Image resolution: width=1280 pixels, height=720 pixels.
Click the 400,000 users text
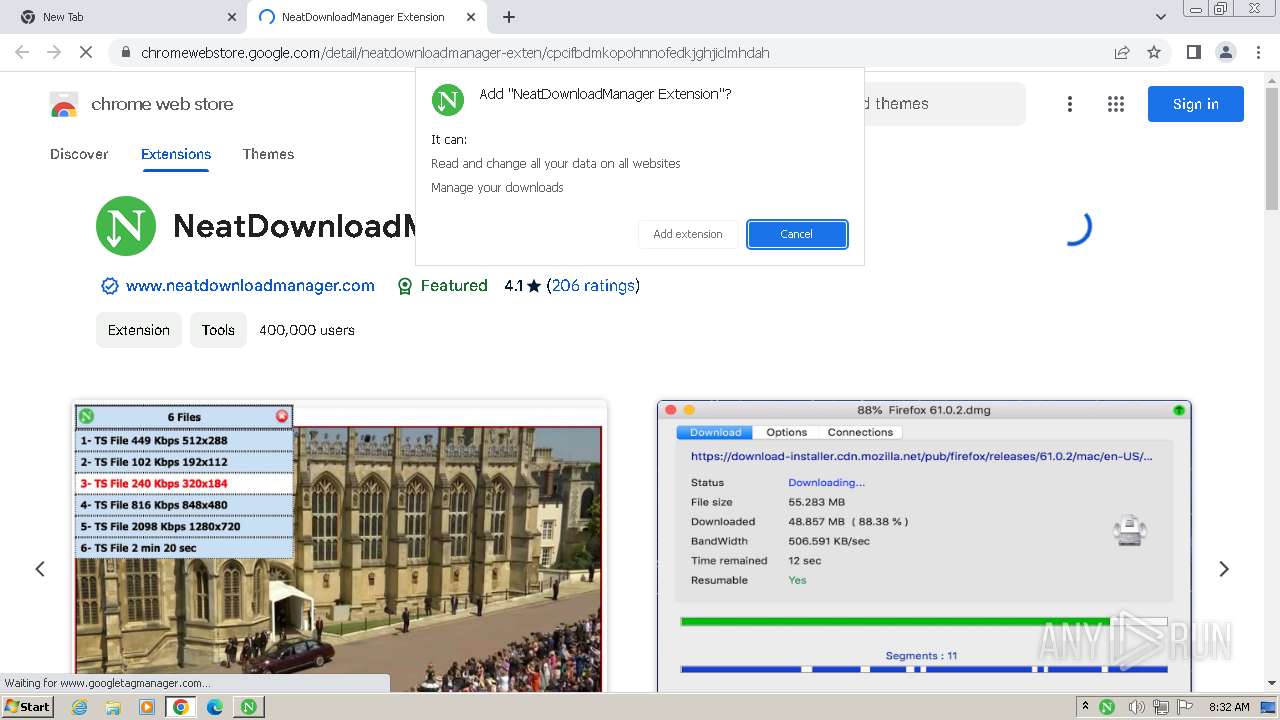(x=307, y=330)
